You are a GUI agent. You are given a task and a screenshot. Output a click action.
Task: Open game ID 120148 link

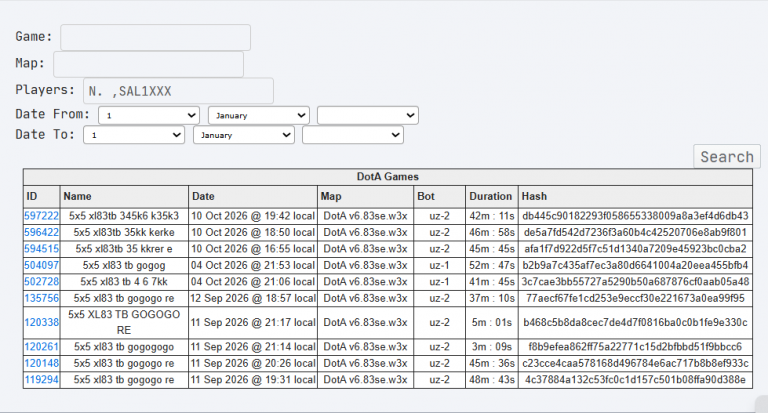pyautogui.click(x=41, y=364)
